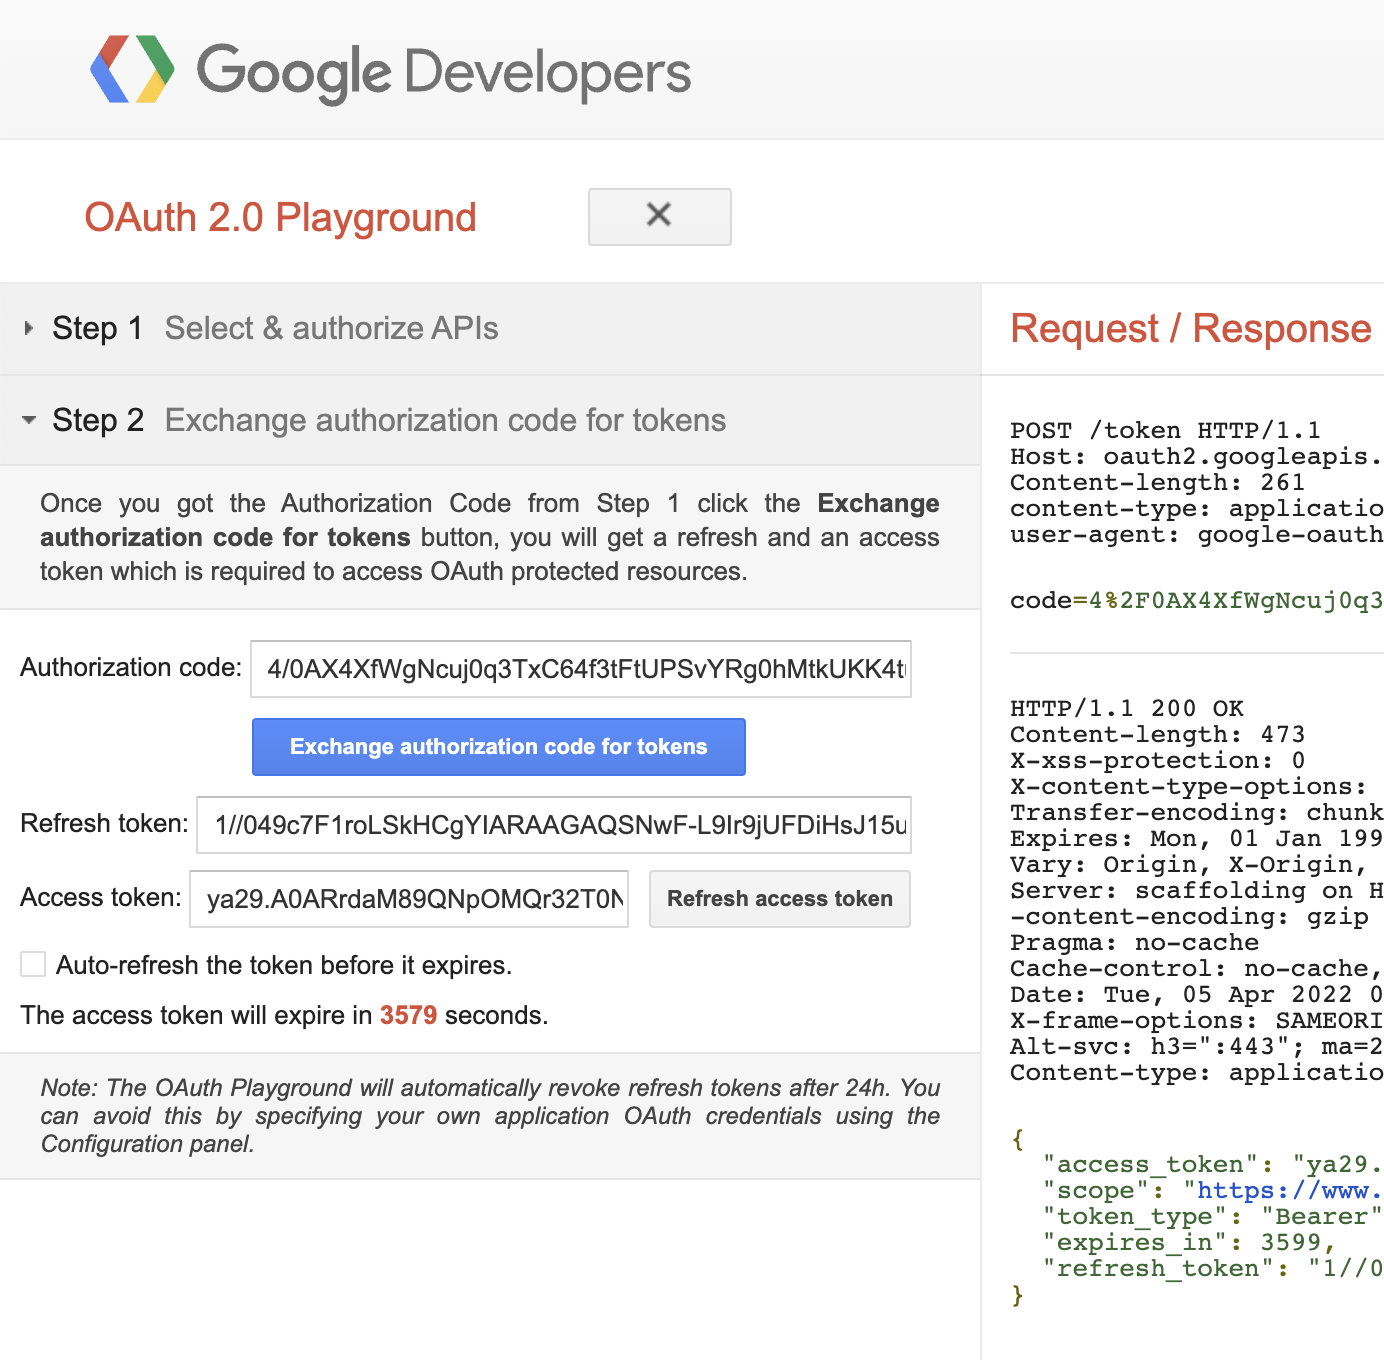Viewport: 1384px width, 1360px height.
Task: Click the Google Developers wordmark
Action: 444,72
